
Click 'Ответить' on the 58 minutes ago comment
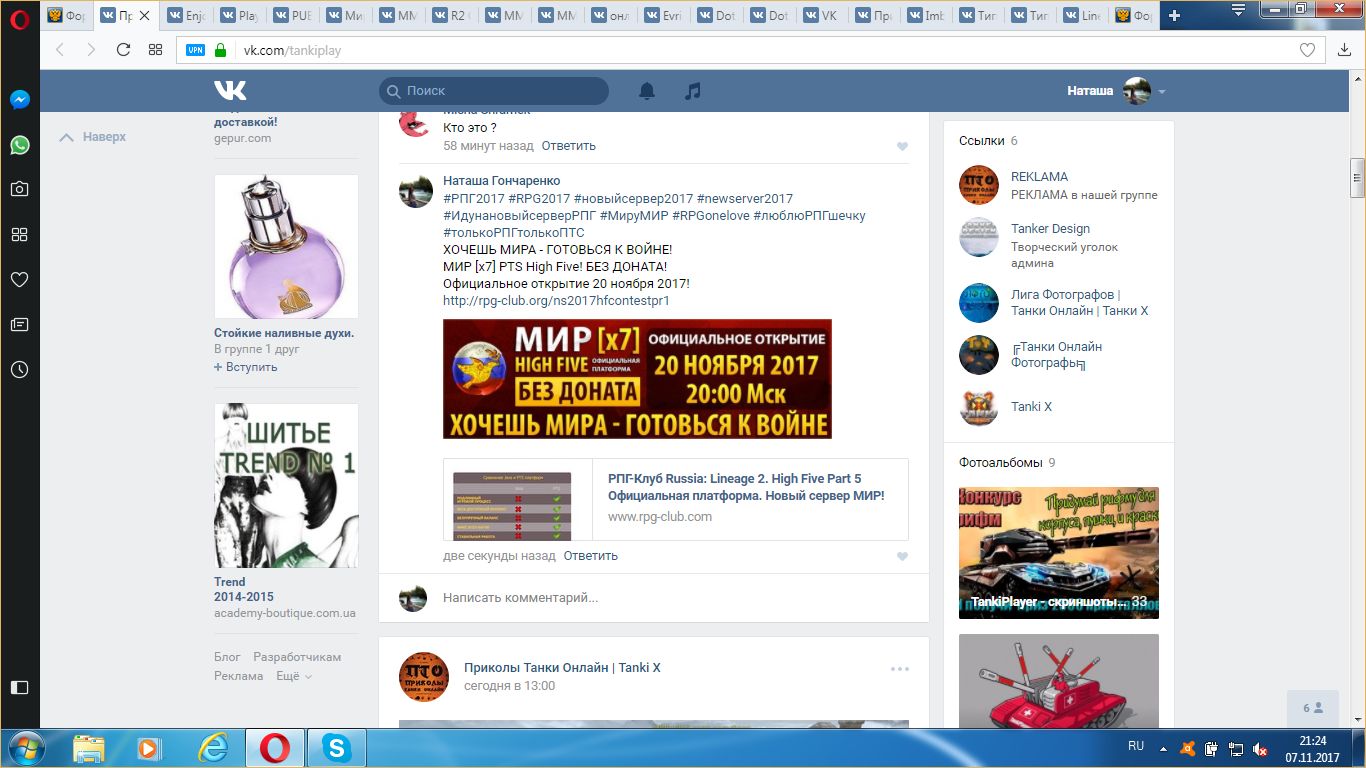coord(568,146)
